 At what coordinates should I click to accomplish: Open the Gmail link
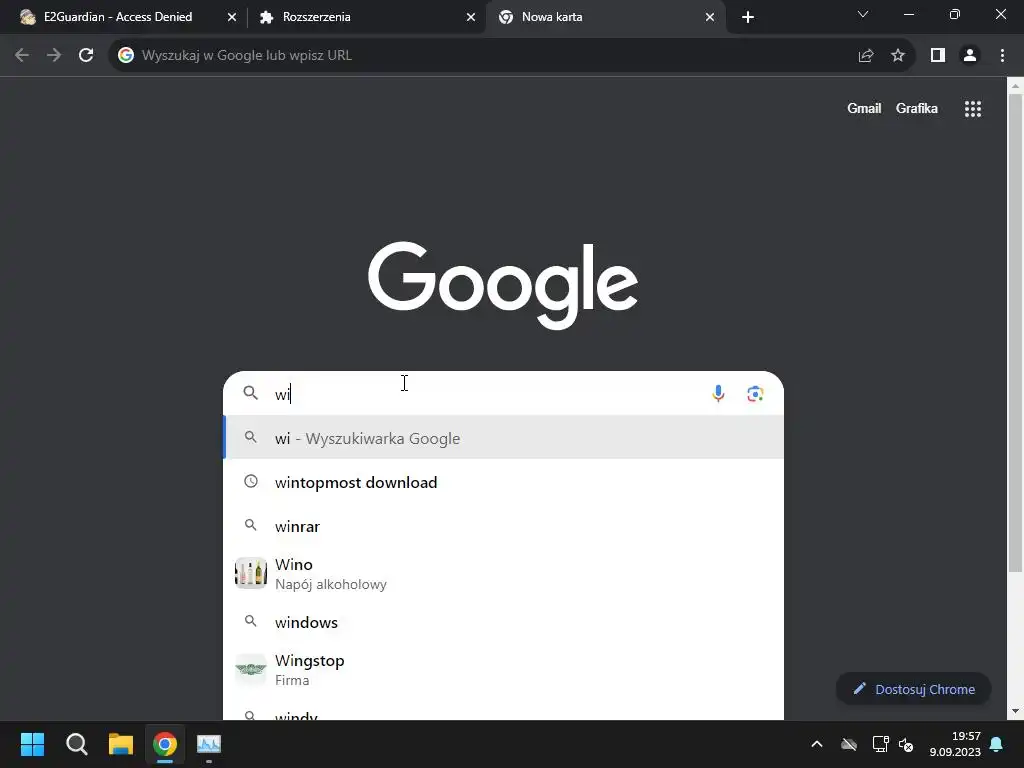[x=864, y=108]
